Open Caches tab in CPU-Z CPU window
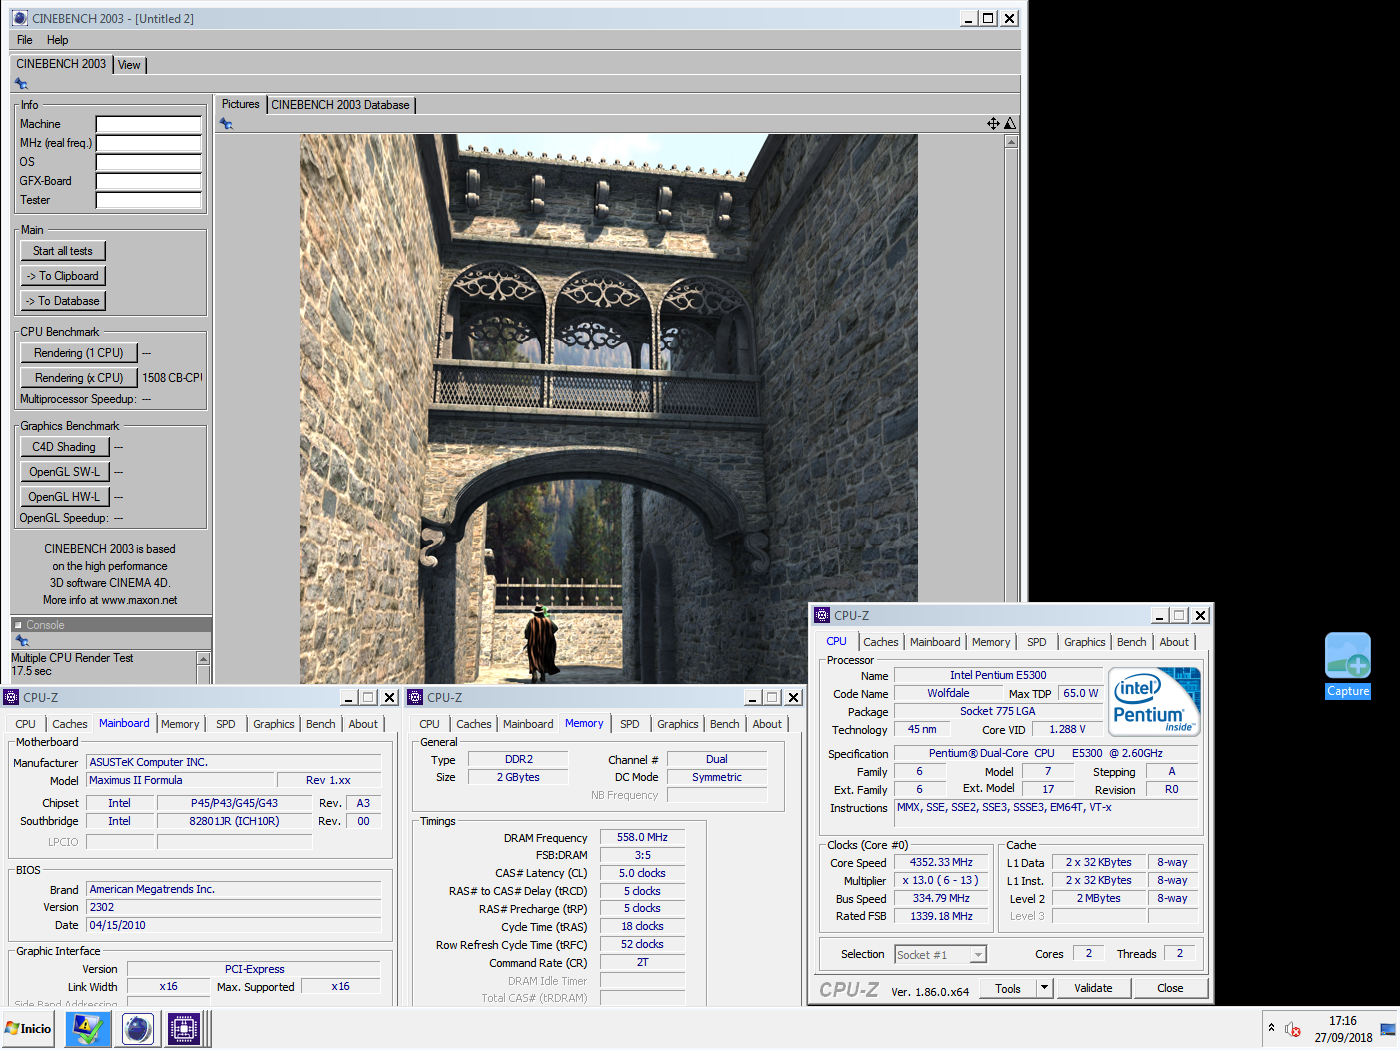This screenshot has width=1400, height=1050. click(x=881, y=642)
